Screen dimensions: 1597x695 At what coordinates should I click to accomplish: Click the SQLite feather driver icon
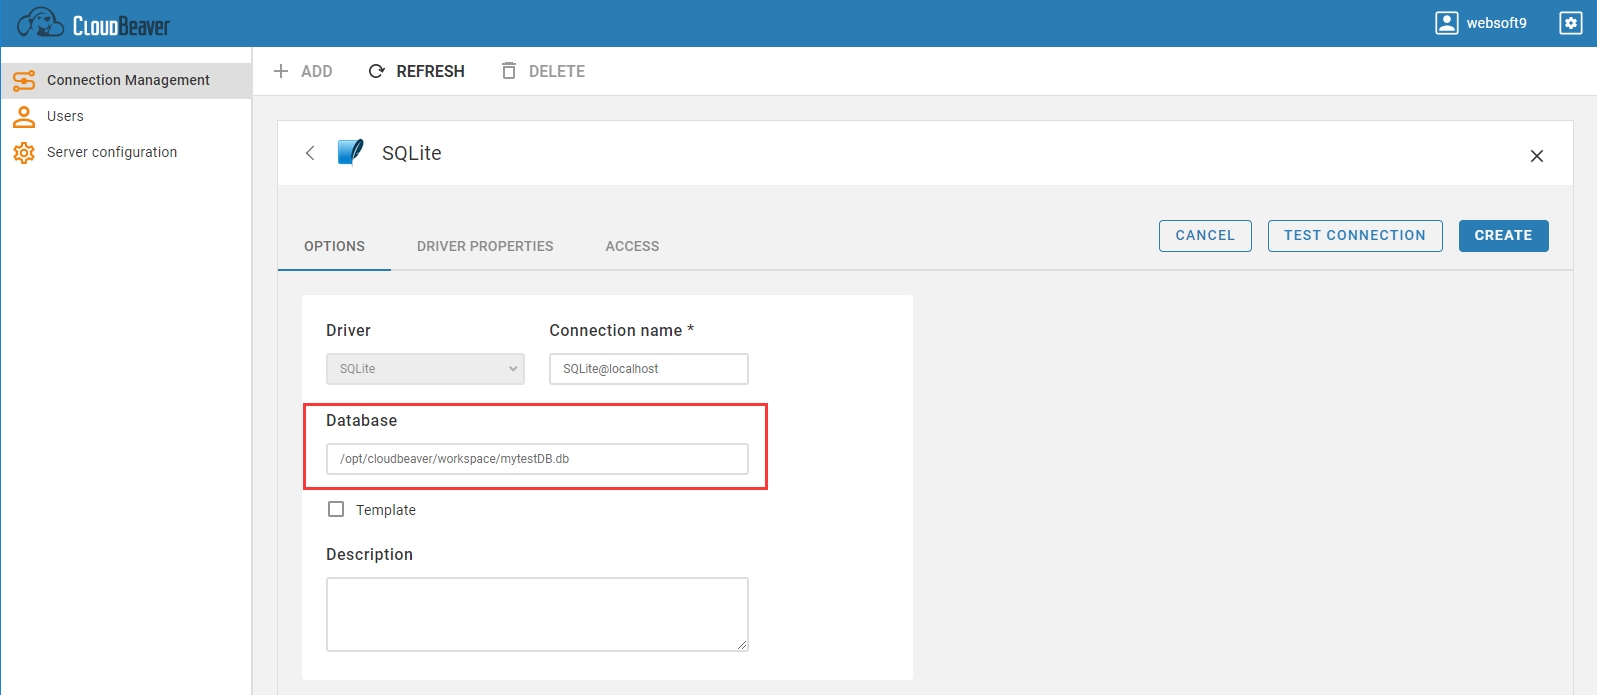tap(350, 152)
